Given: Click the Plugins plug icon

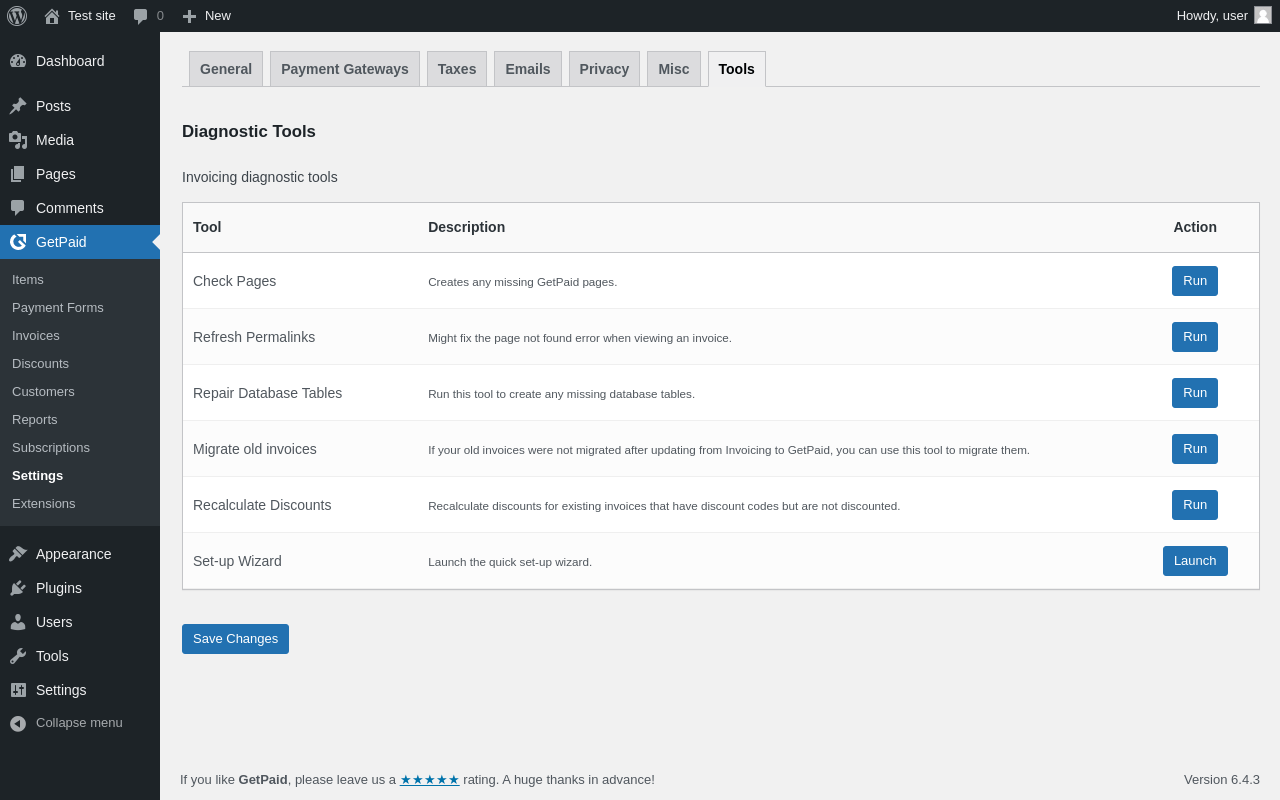Looking at the screenshot, I should click(x=18, y=588).
